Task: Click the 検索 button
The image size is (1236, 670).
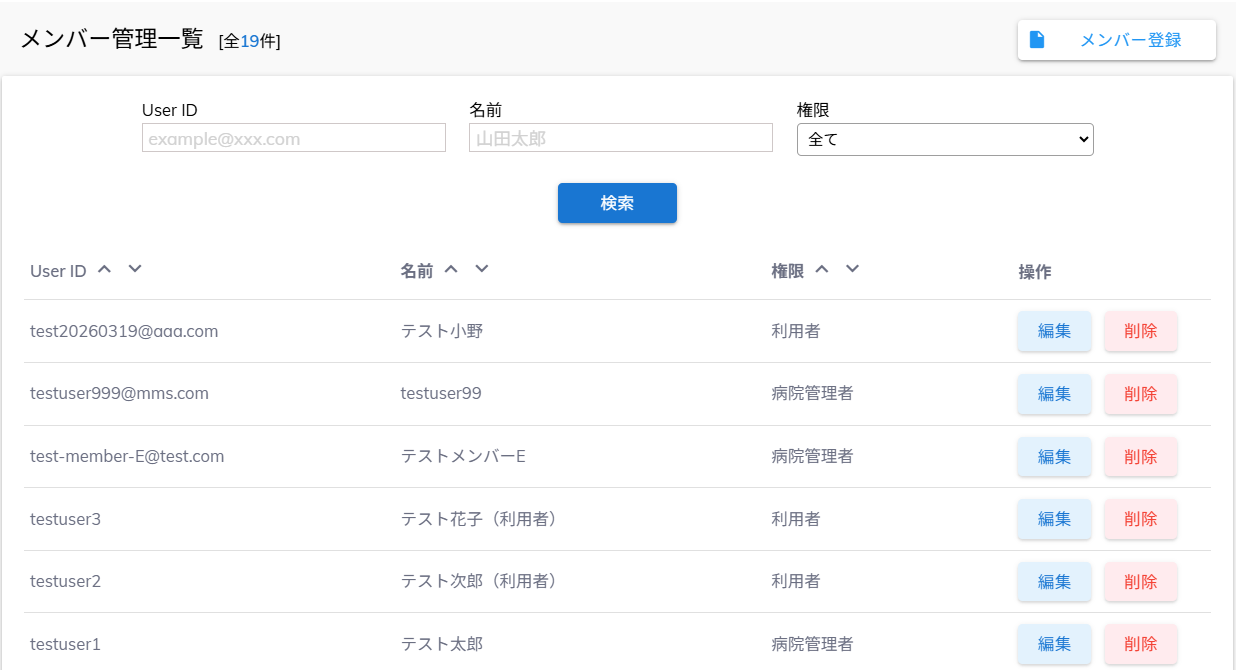Action: point(617,203)
